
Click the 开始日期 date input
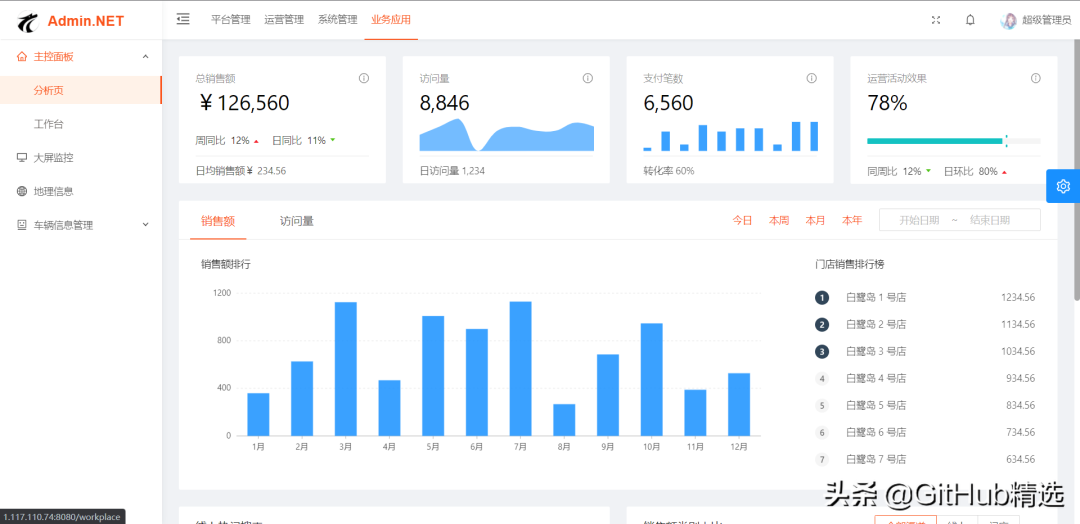tap(919, 220)
